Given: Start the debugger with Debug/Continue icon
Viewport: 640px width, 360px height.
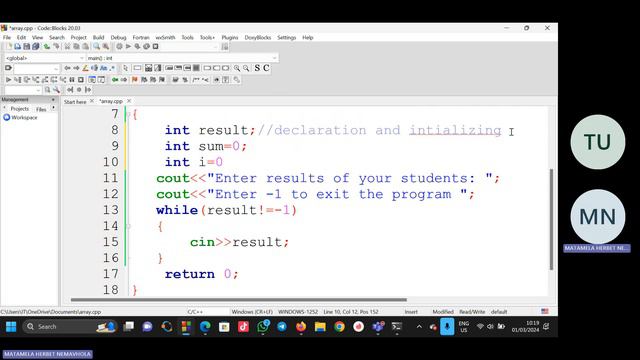Looking at the screenshot, I should coord(8,80).
